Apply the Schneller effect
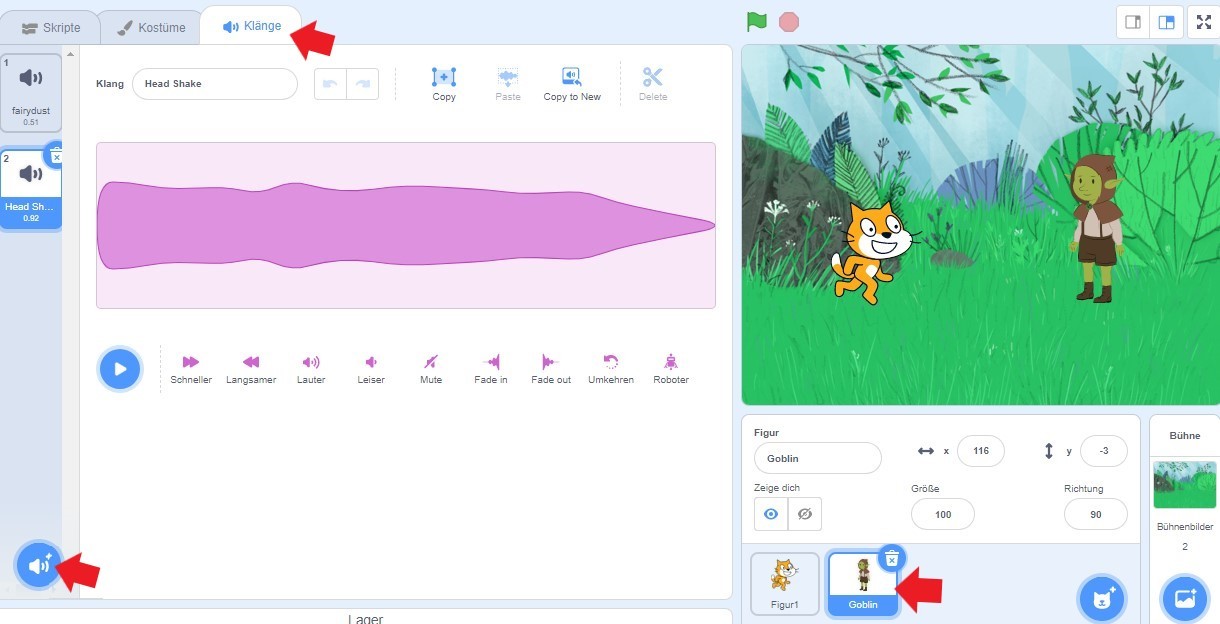This screenshot has height=624, width=1220. (191, 369)
